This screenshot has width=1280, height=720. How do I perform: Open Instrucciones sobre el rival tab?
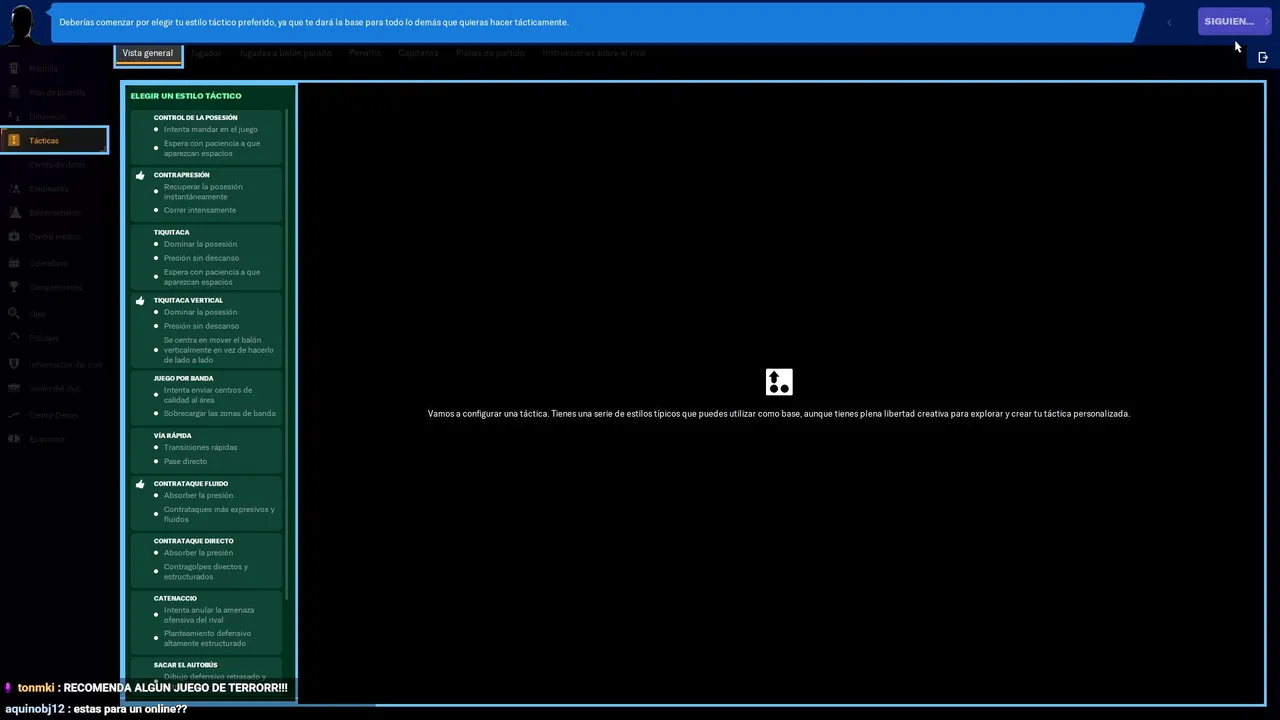point(594,53)
